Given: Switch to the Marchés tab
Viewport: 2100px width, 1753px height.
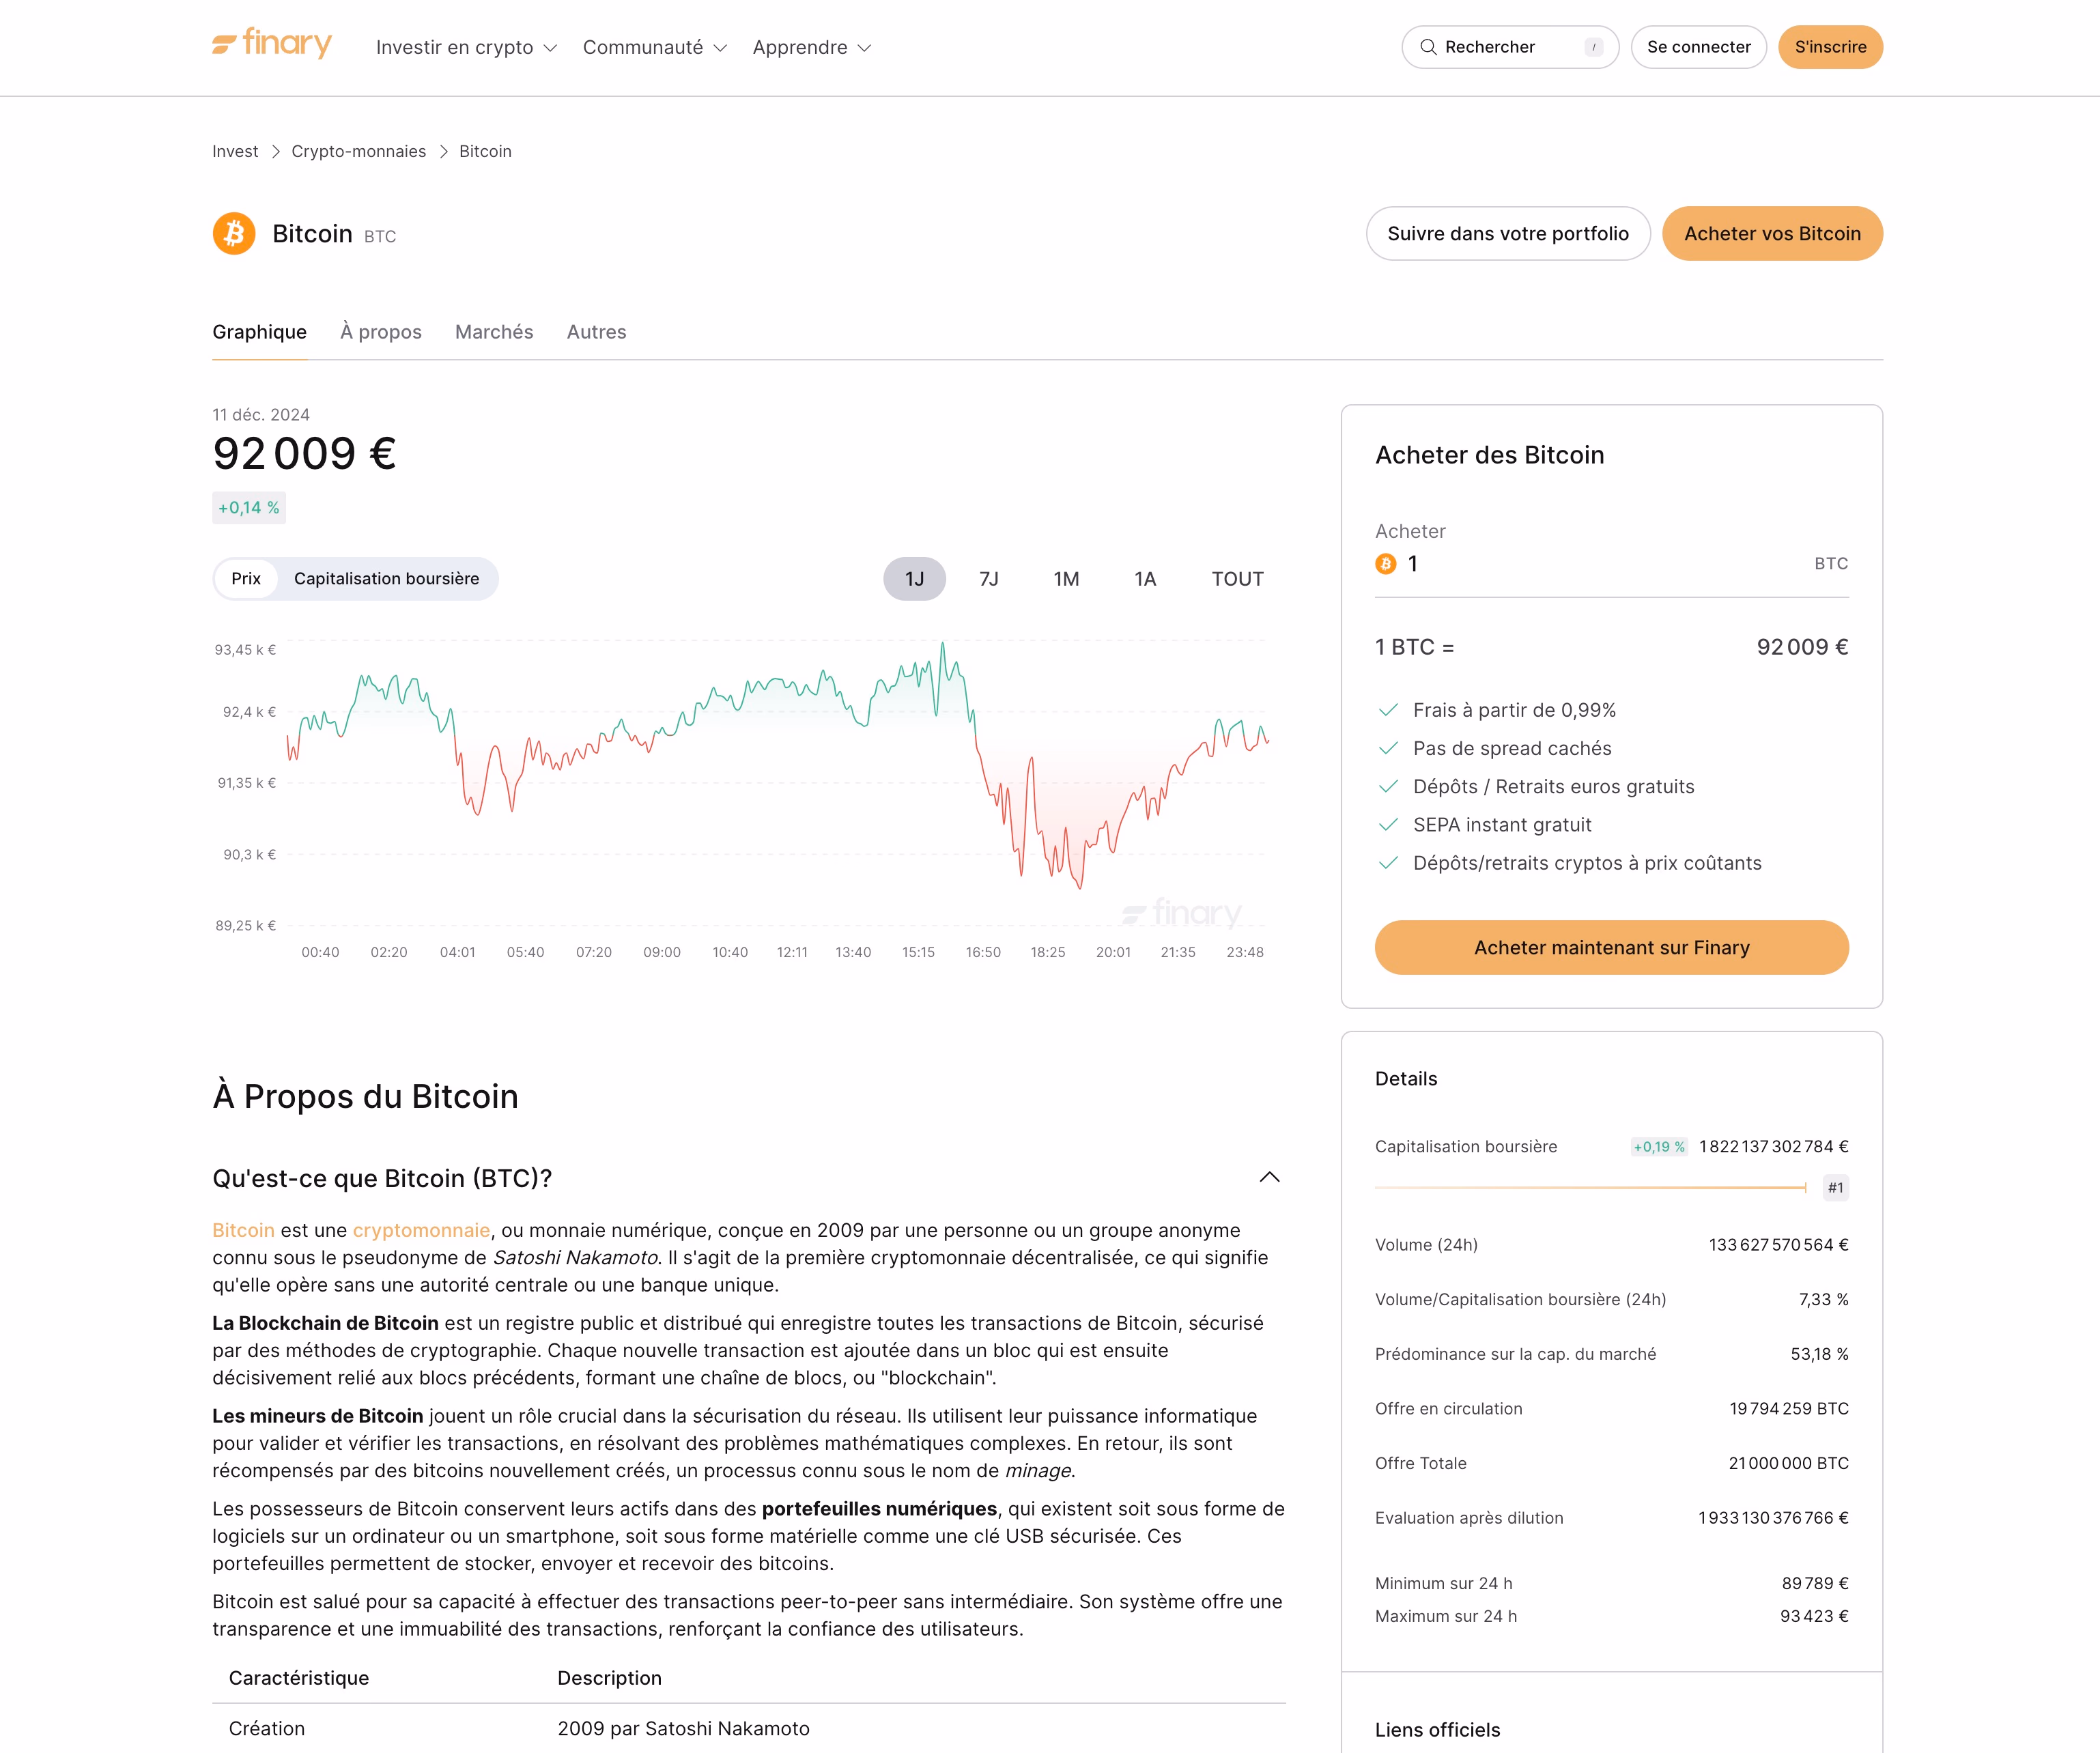Looking at the screenshot, I should click(494, 332).
